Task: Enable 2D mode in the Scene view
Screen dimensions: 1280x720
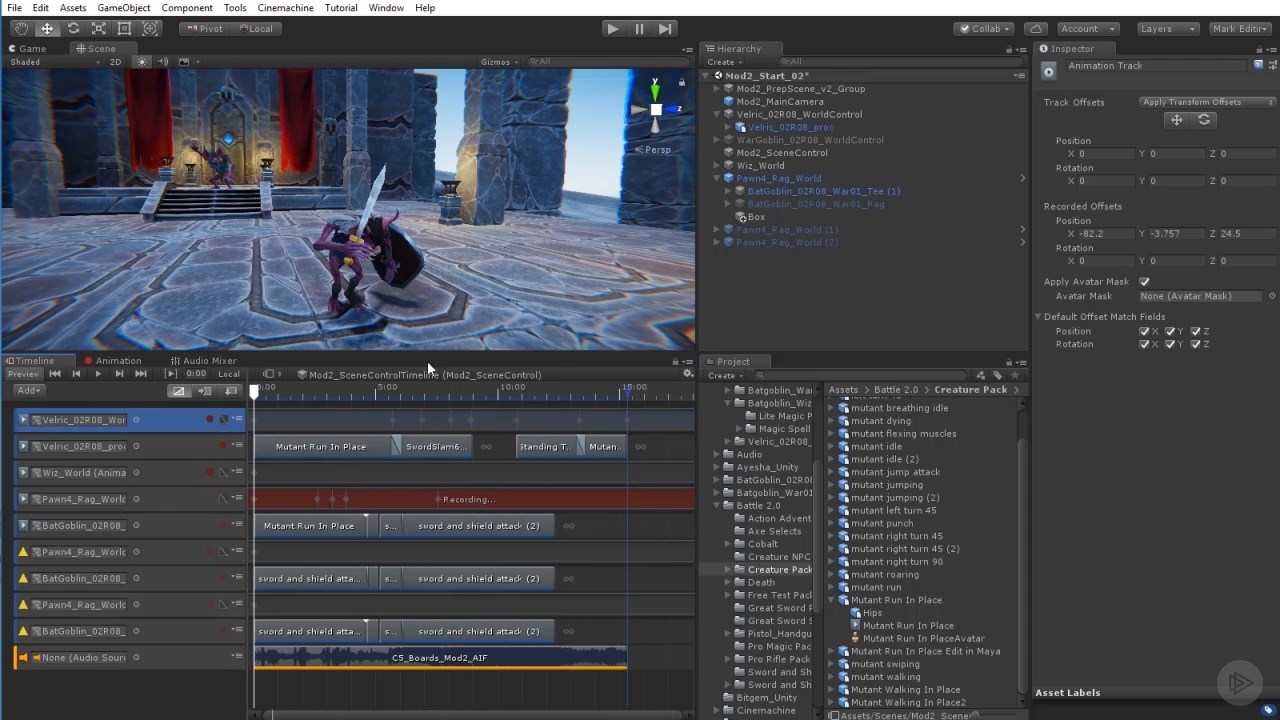Action: tap(115, 61)
